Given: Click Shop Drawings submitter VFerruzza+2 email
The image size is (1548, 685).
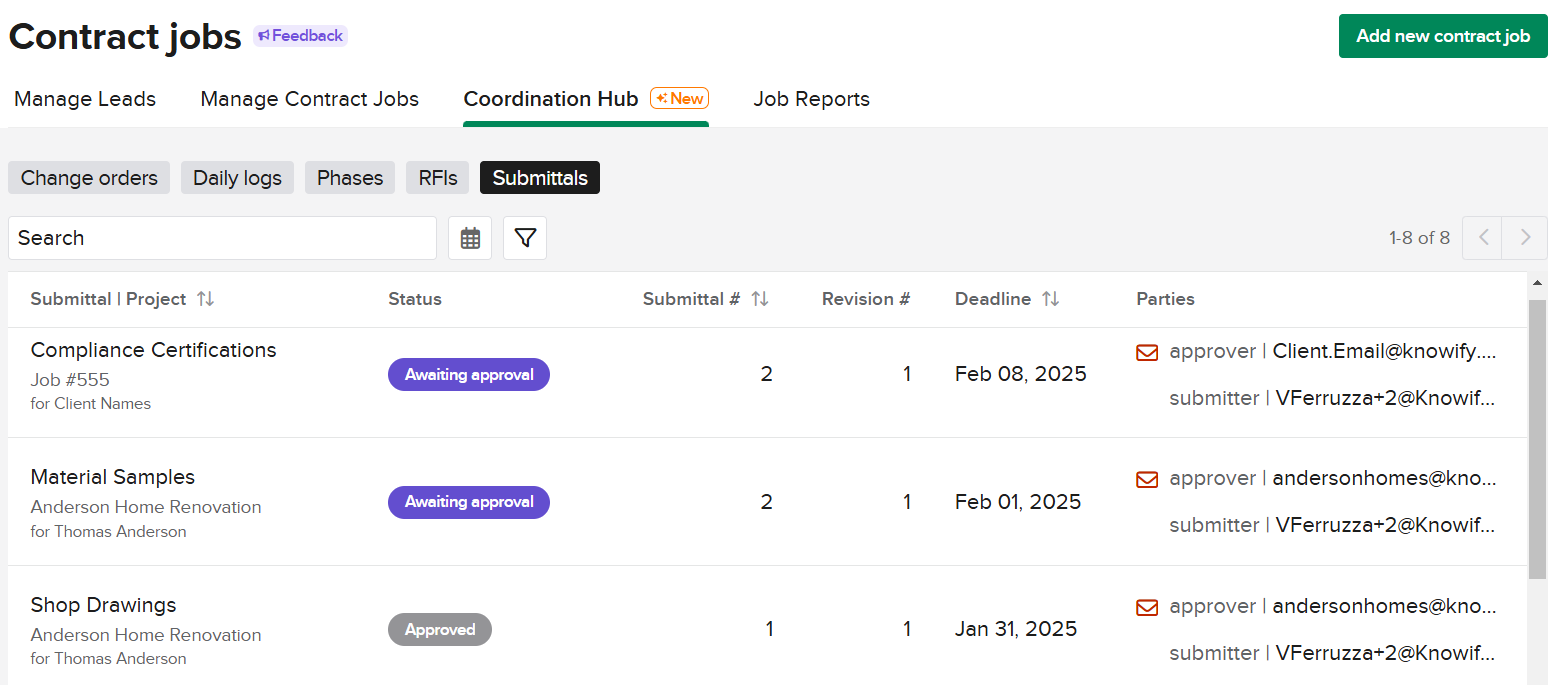Looking at the screenshot, I should [x=1386, y=653].
